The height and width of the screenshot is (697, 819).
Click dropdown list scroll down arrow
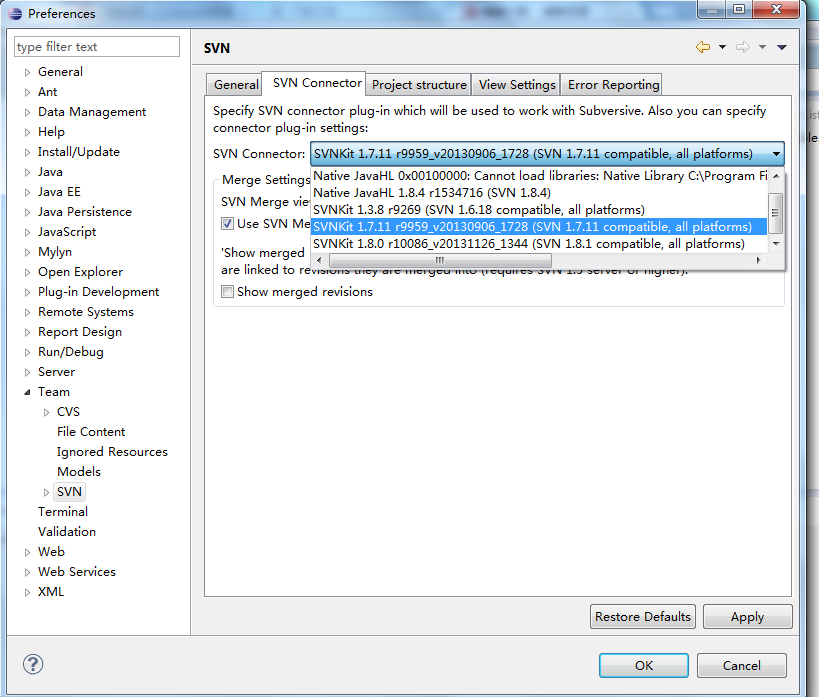pyautogui.click(x=776, y=243)
